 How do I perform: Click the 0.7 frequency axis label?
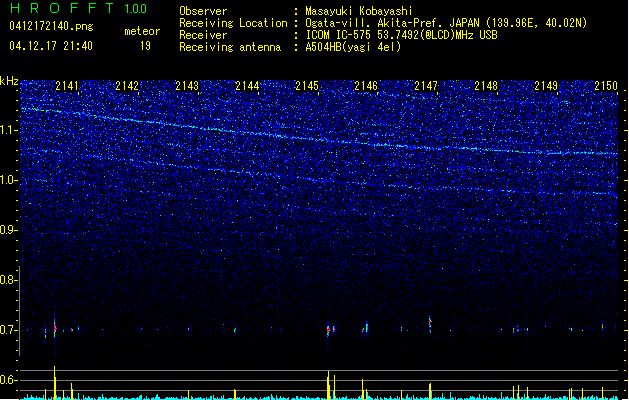pos(9,330)
